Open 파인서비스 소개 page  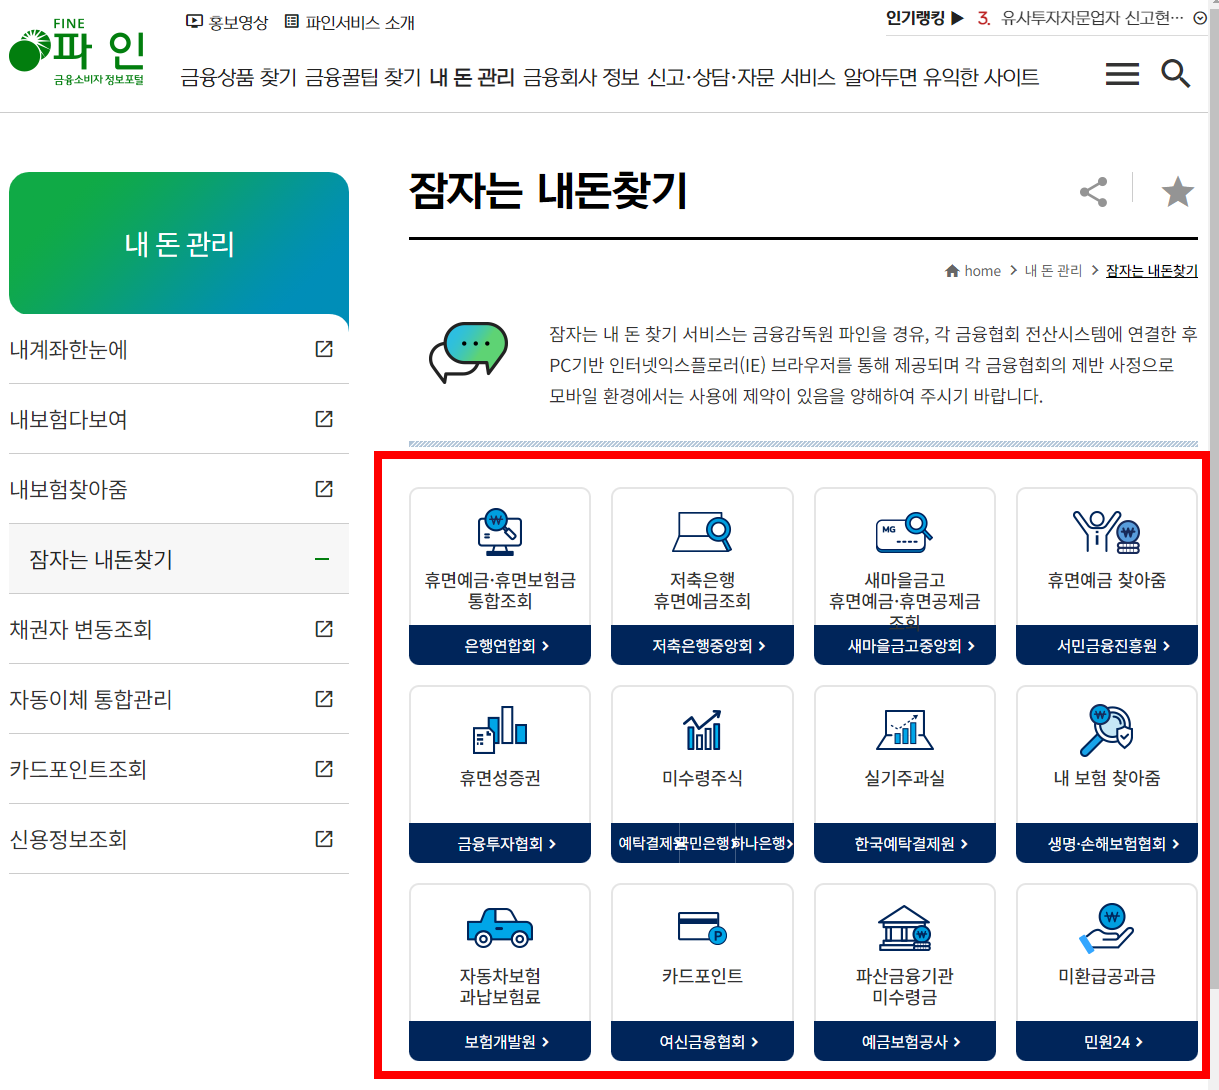349,22
